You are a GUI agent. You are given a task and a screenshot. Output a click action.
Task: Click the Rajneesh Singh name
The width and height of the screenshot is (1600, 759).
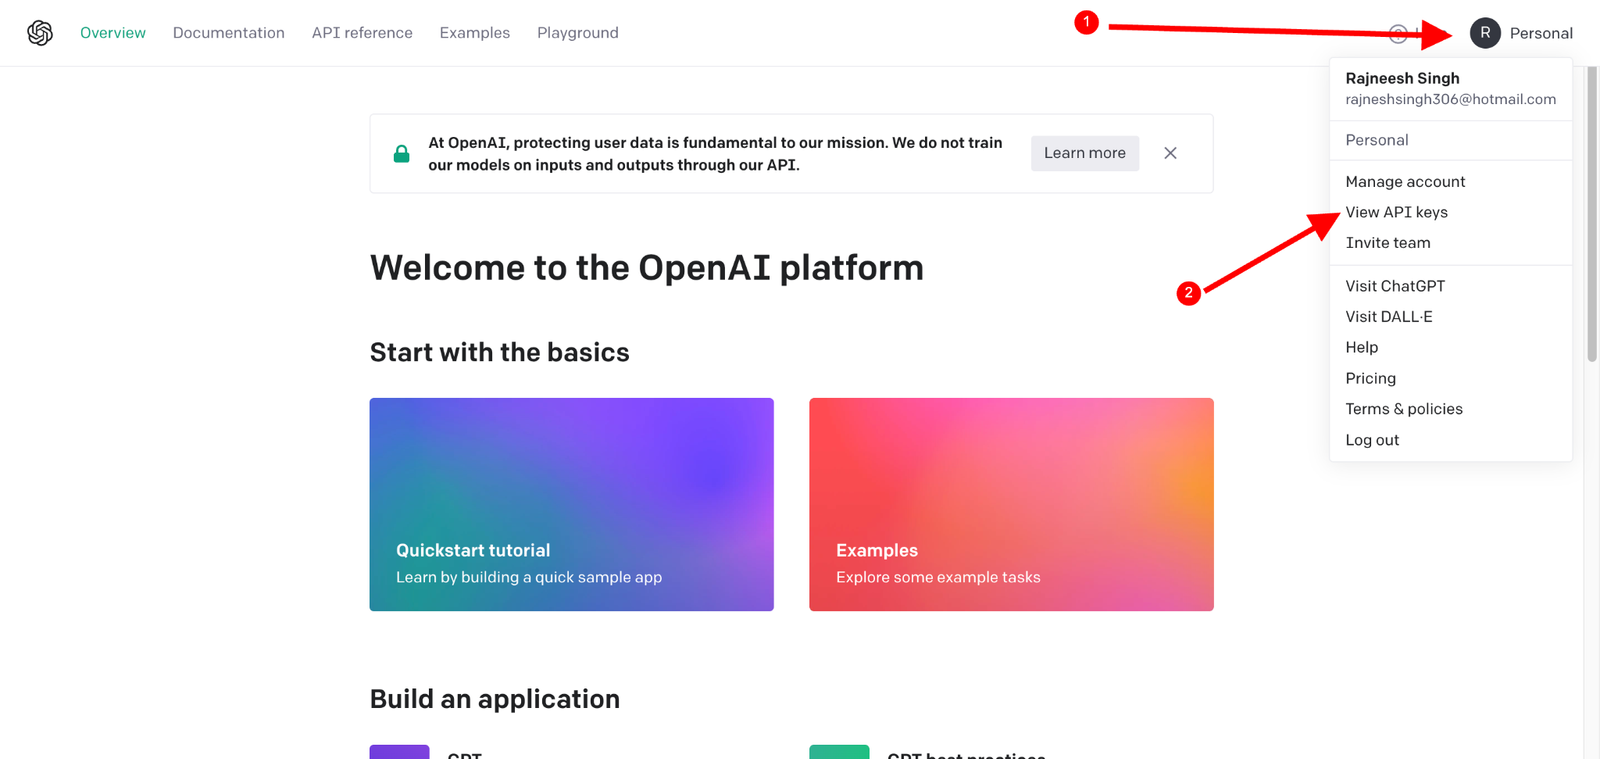coord(1402,78)
